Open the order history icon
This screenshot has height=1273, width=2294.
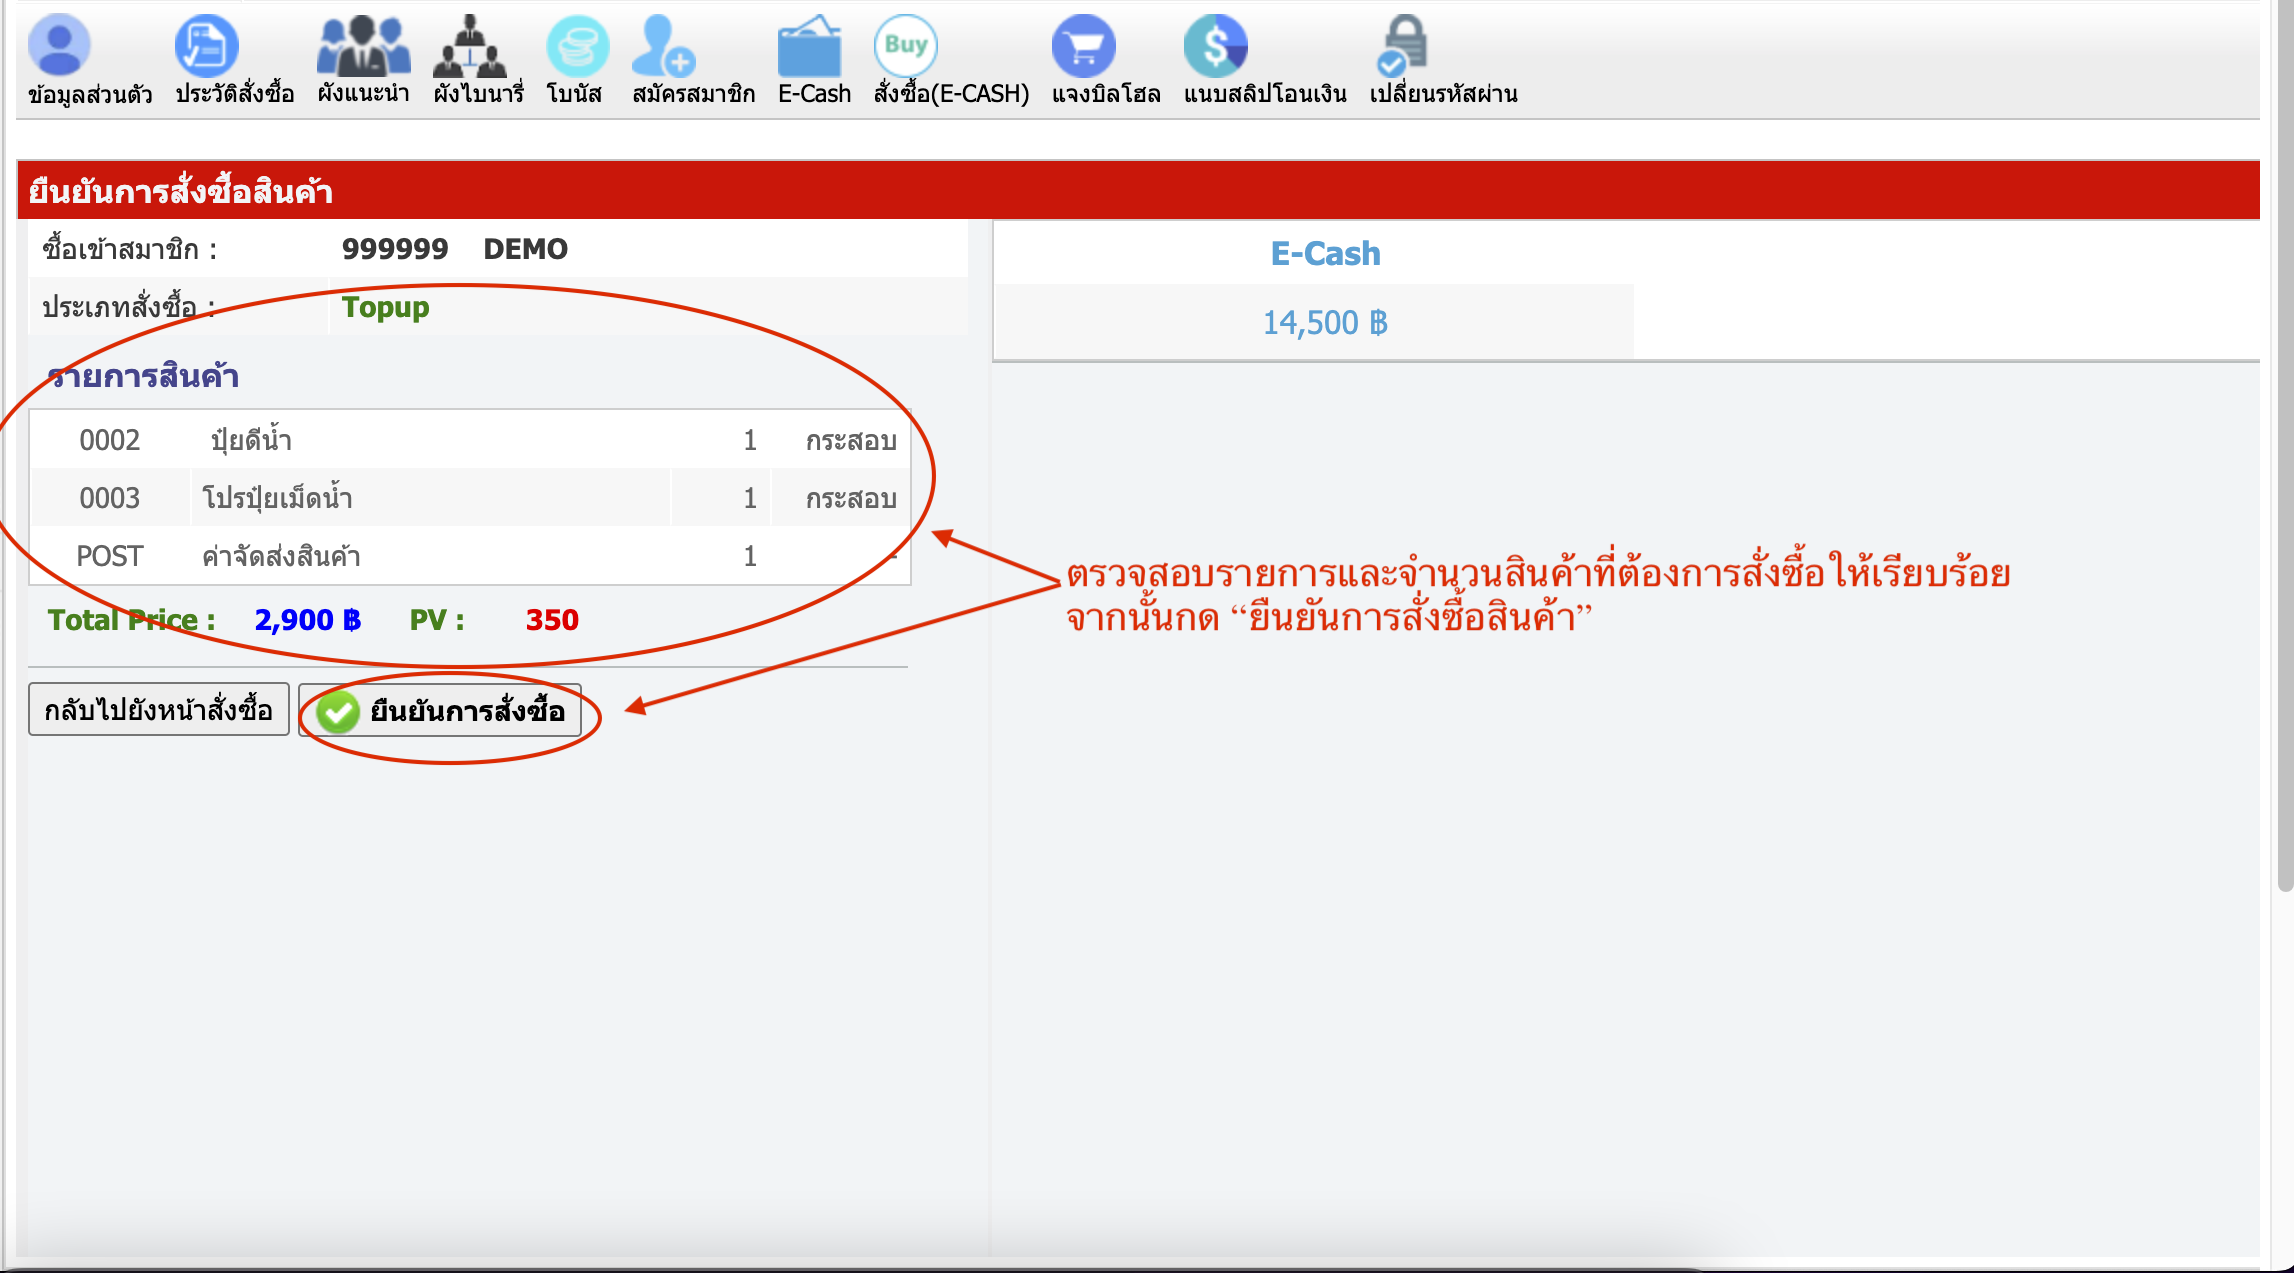pos(206,46)
